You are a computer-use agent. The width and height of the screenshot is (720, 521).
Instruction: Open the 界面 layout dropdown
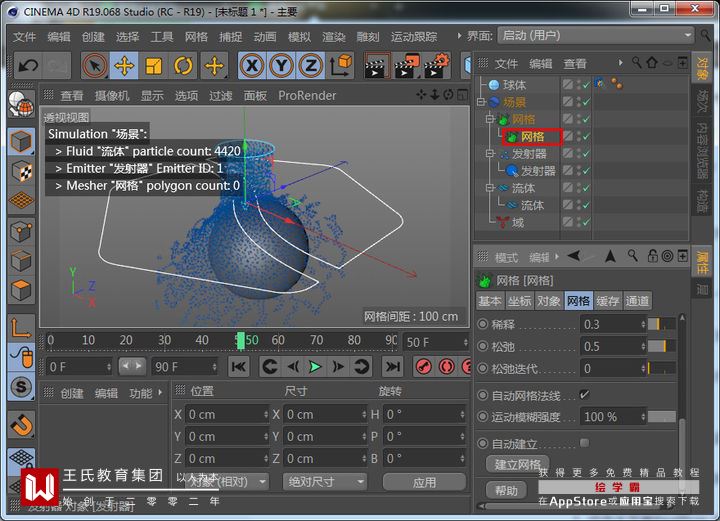click(595, 35)
